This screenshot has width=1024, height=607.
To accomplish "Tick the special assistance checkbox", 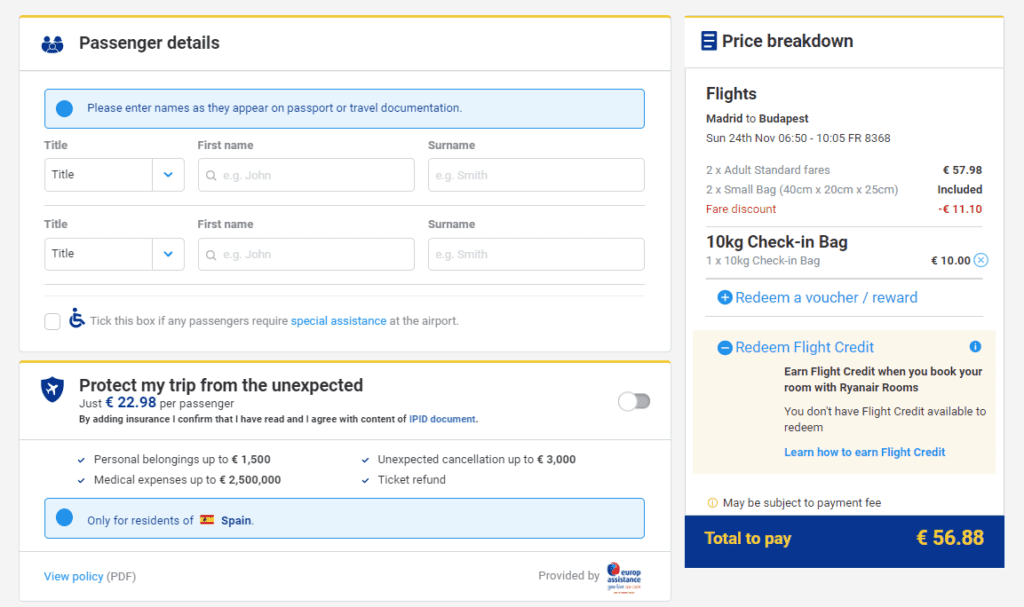I will point(52,321).
